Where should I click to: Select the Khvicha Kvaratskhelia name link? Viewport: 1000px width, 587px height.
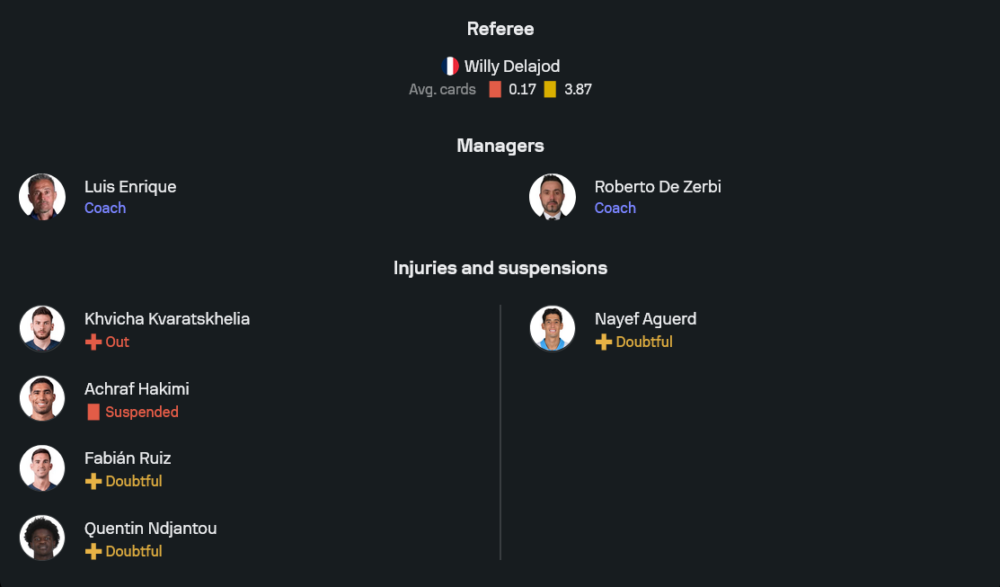click(x=167, y=319)
